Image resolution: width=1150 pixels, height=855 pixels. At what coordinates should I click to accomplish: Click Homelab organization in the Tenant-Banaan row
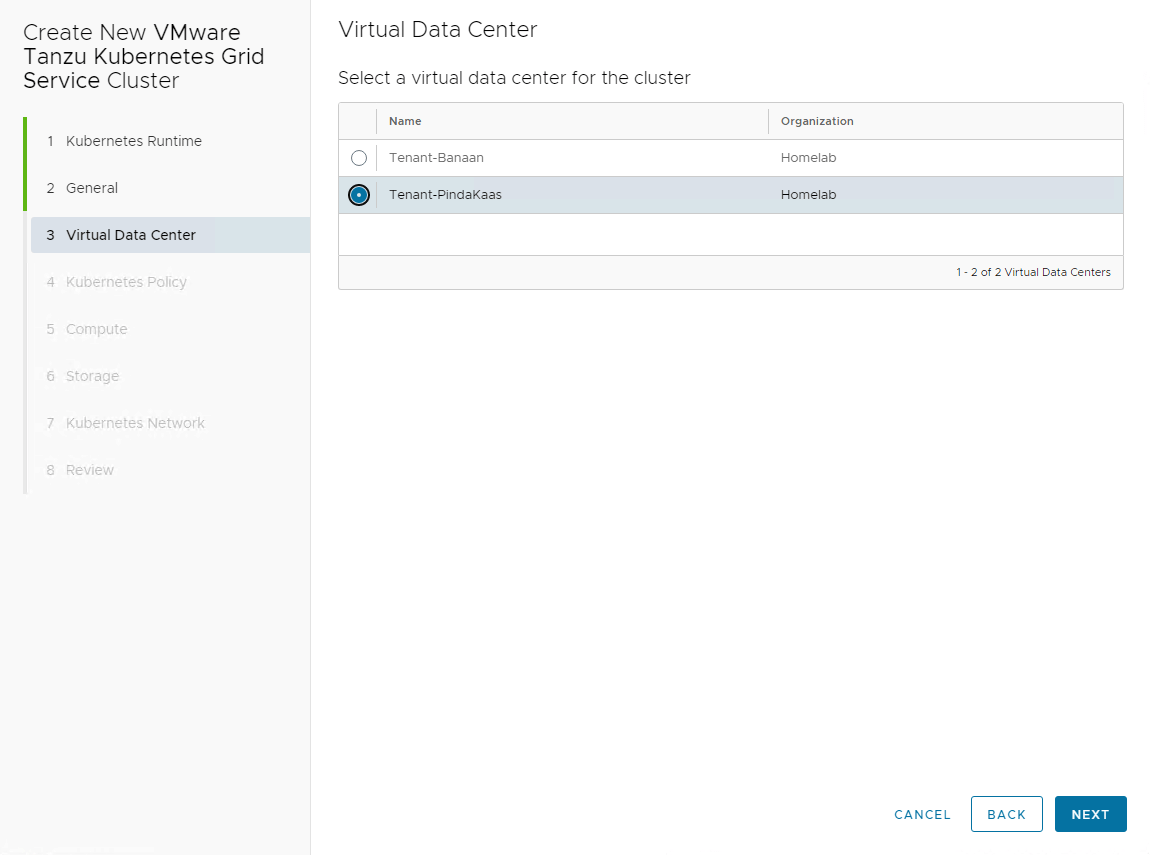[808, 158]
